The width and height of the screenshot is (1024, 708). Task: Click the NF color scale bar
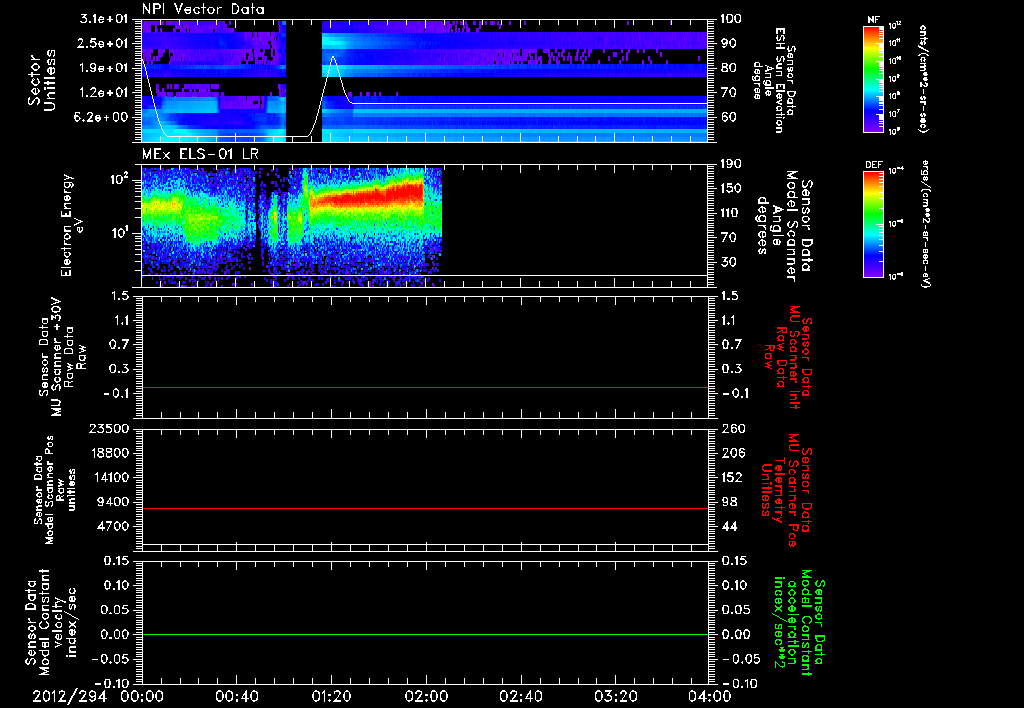873,79
